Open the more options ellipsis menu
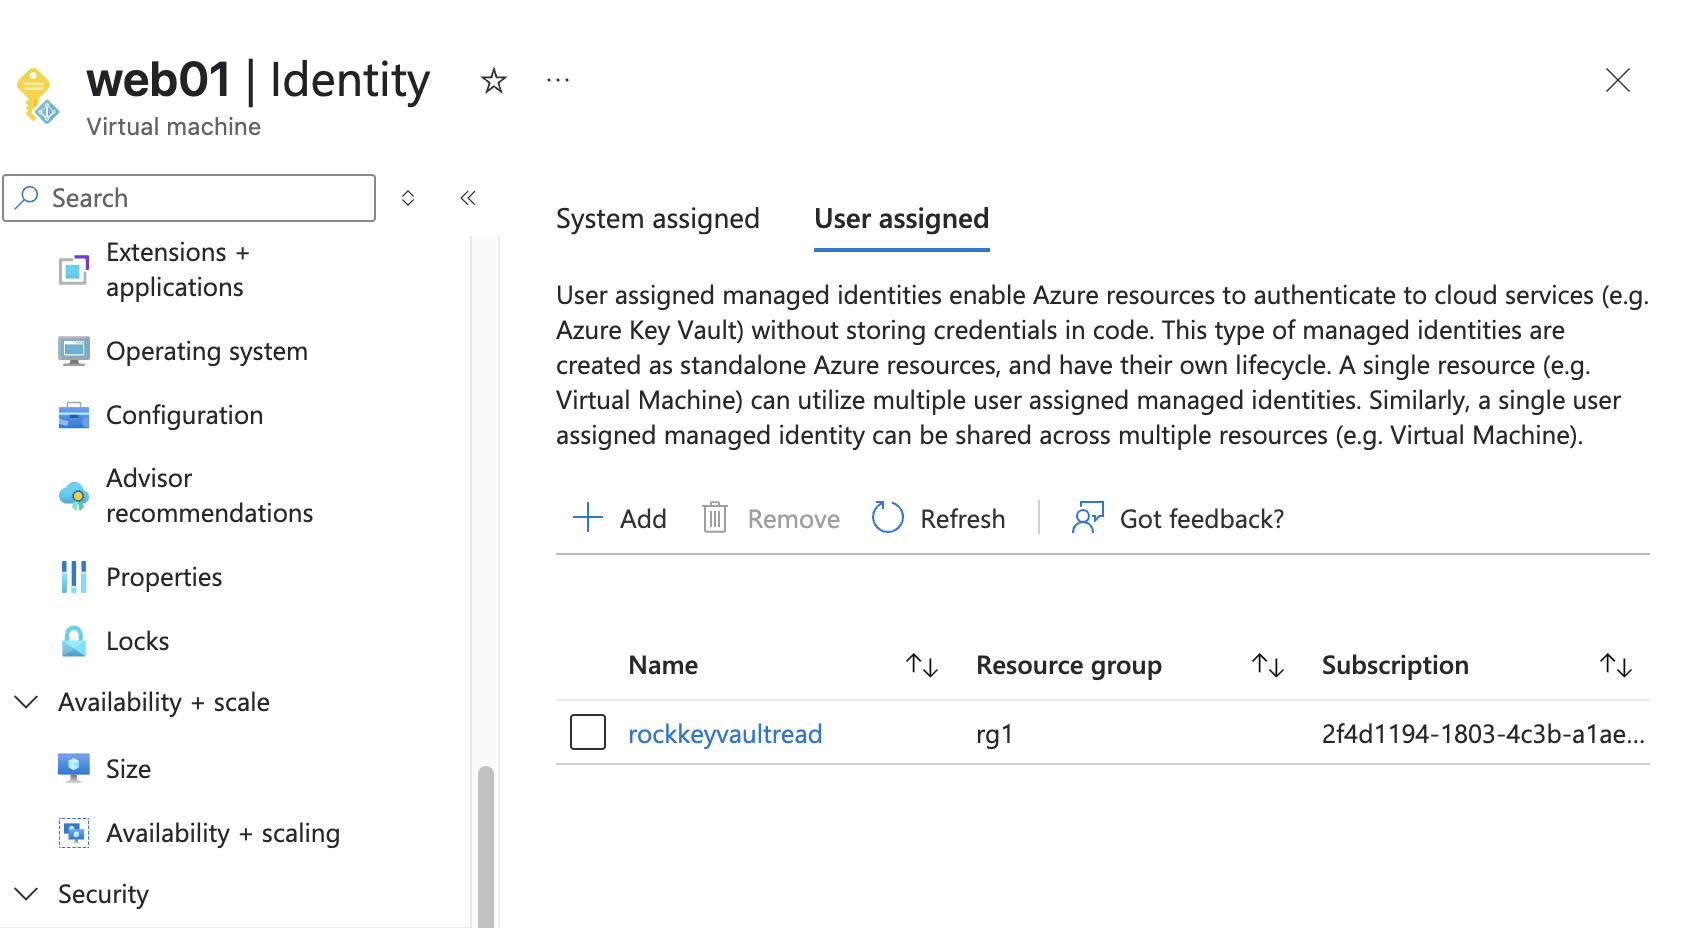Screen dimensions: 1690x928 coord(558,80)
